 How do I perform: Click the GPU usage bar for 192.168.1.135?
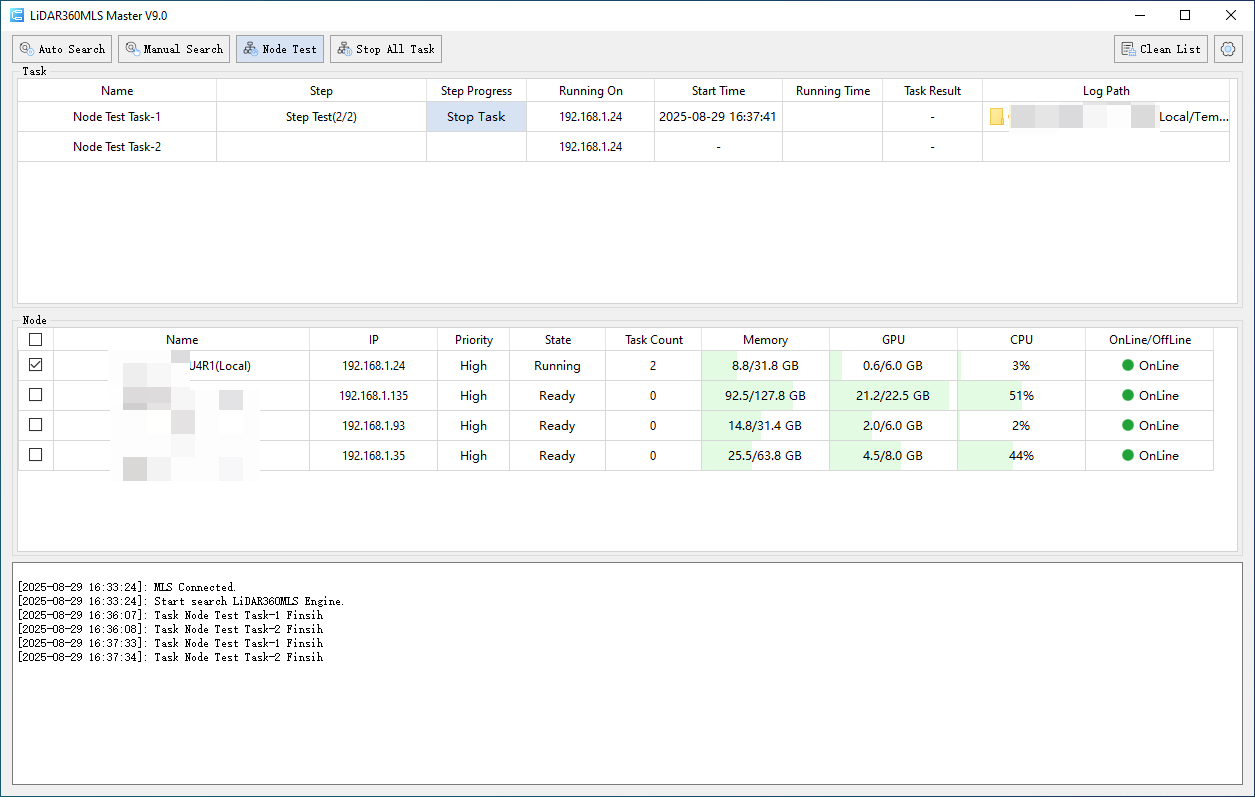[x=893, y=396]
